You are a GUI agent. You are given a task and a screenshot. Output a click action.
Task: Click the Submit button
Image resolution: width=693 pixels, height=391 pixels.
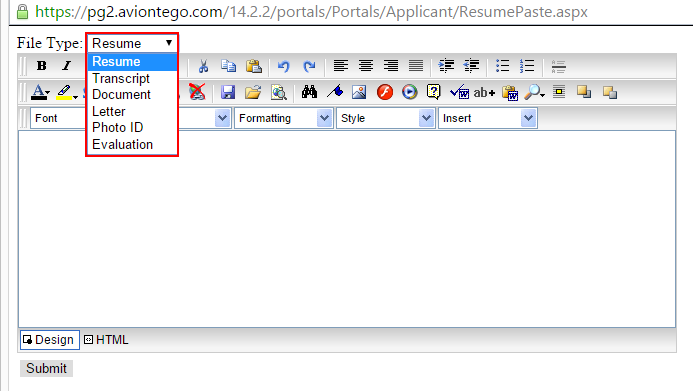click(x=46, y=368)
